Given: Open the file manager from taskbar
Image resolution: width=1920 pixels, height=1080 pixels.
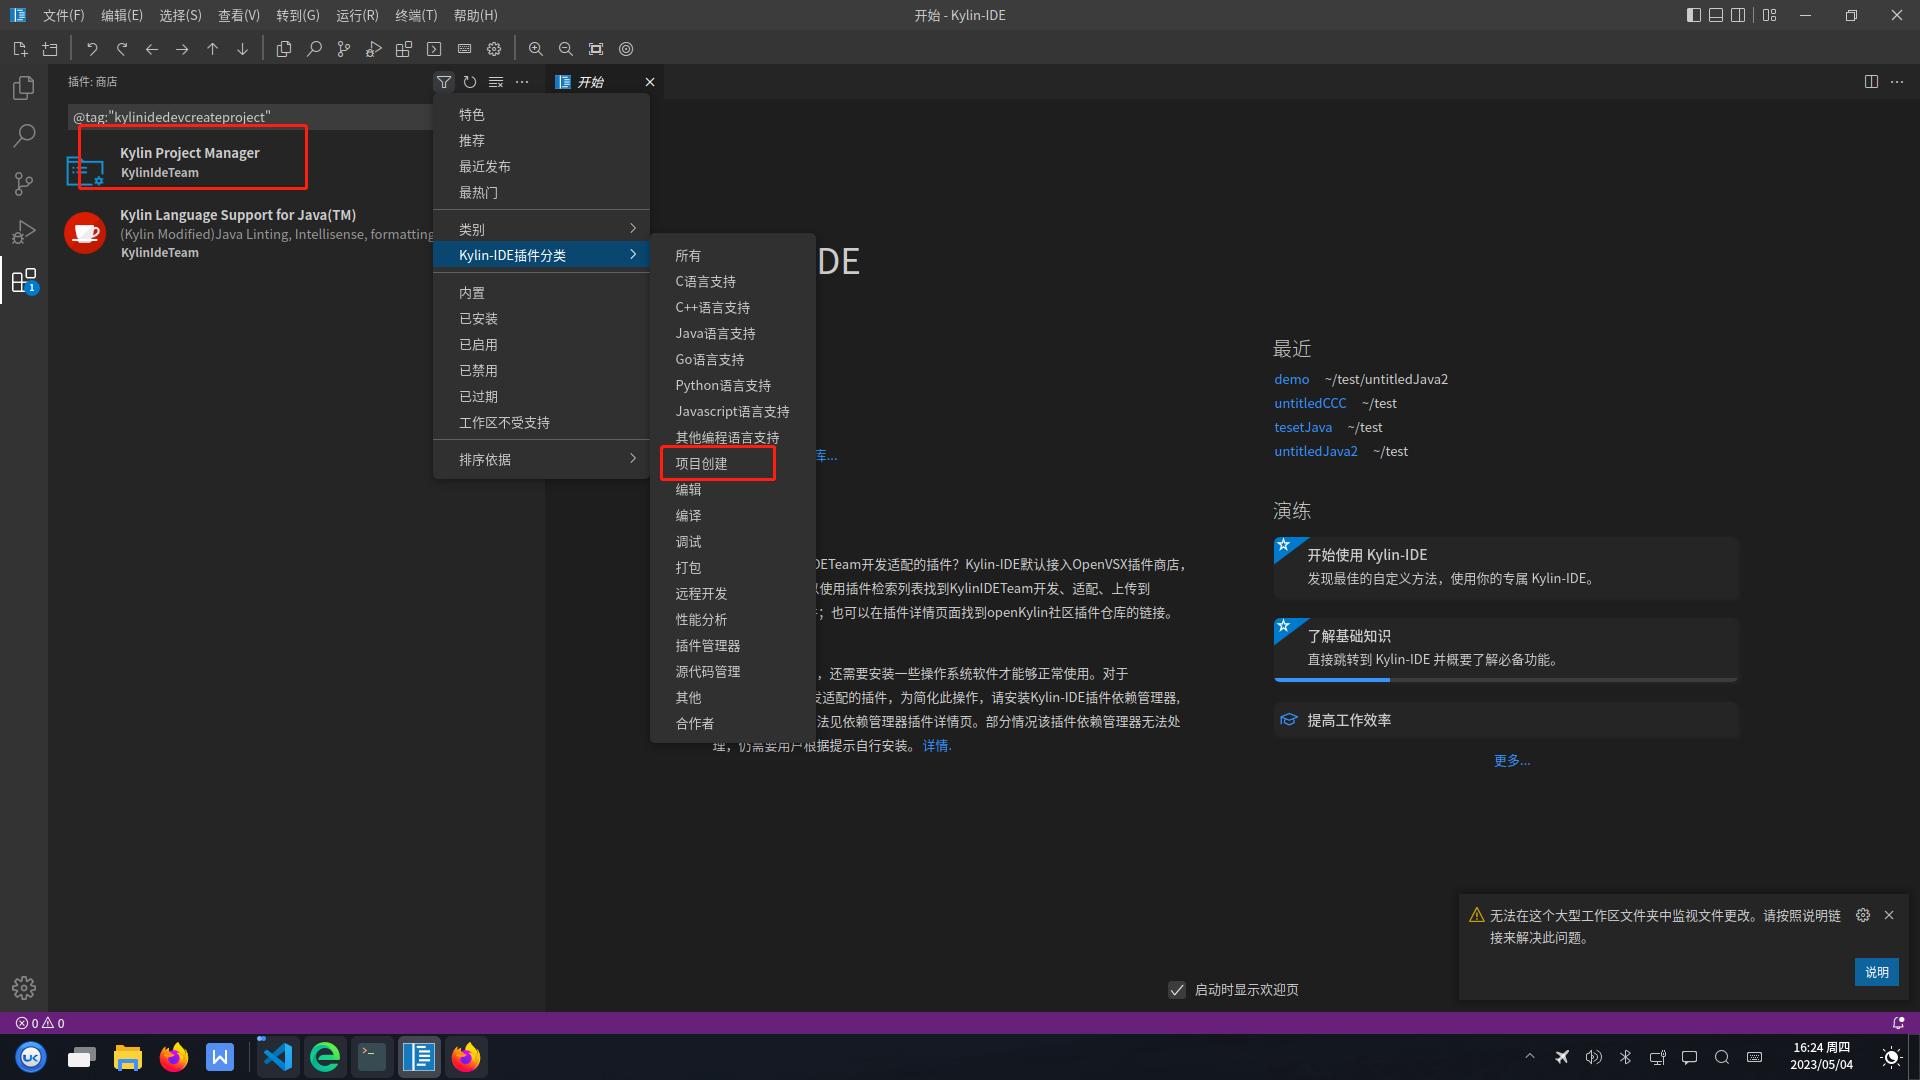Looking at the screenshot, I should coord(127,1057).
